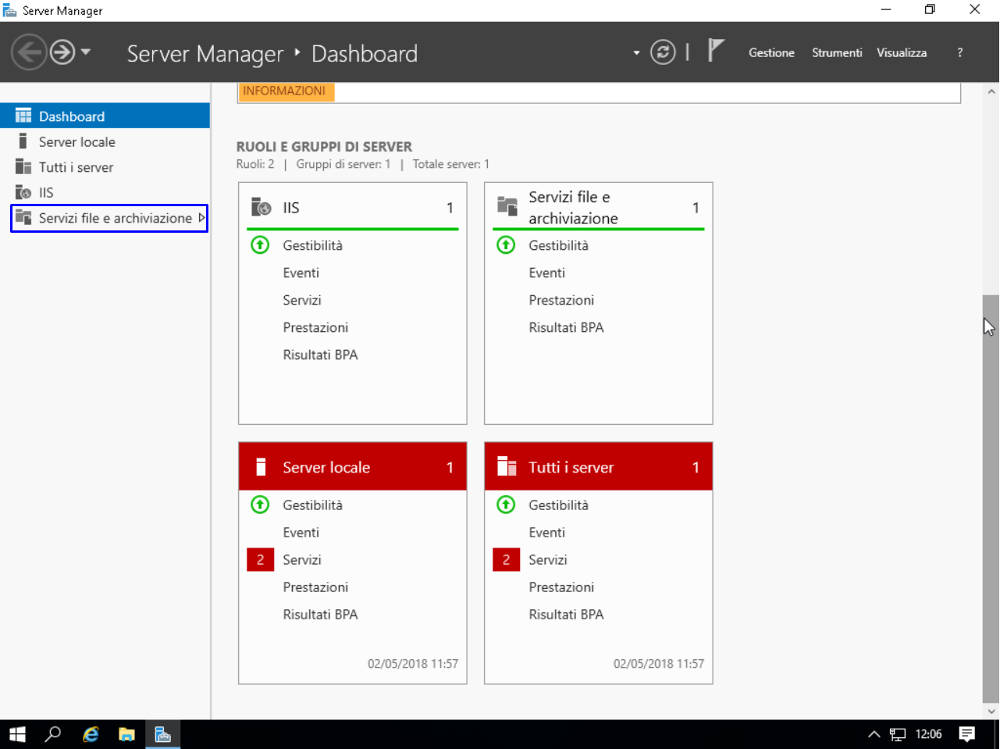Open Gestibilità in the IIS tile
This screenshot has width=1000, height=749.
(x=312, y=245)
